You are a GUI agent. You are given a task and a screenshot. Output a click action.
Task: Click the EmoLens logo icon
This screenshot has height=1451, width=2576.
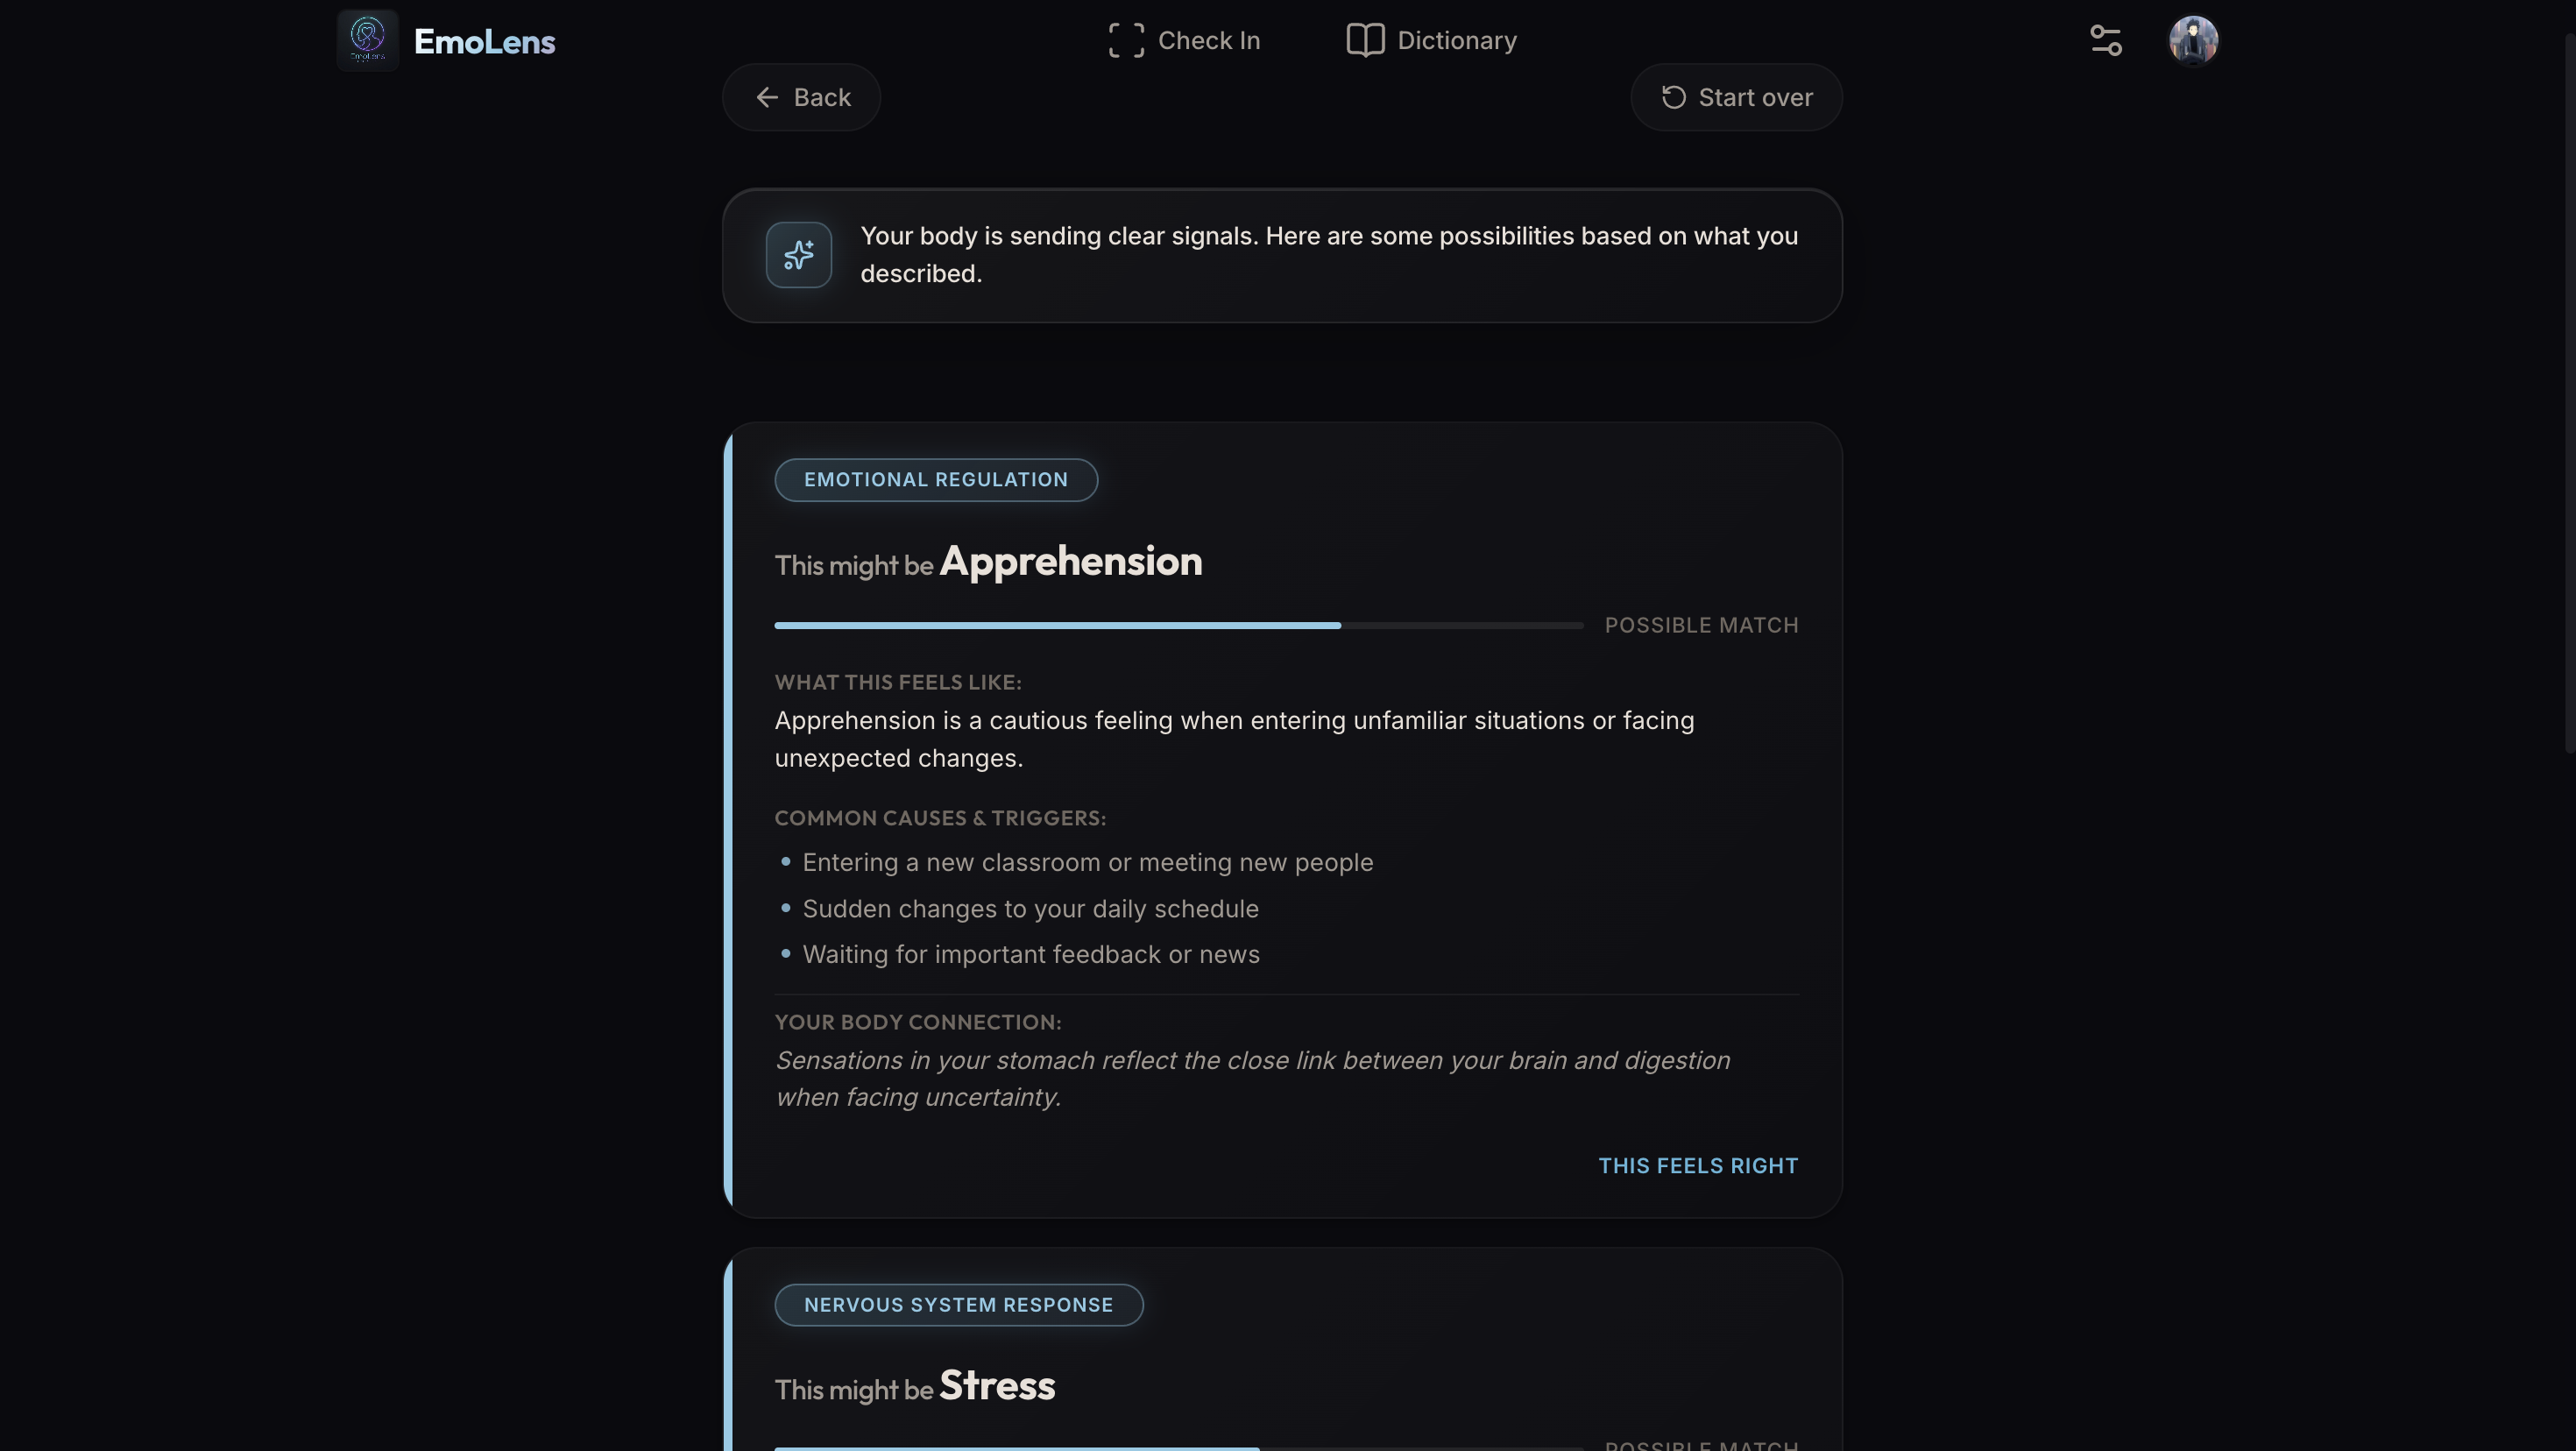click(x=367, y=41)
